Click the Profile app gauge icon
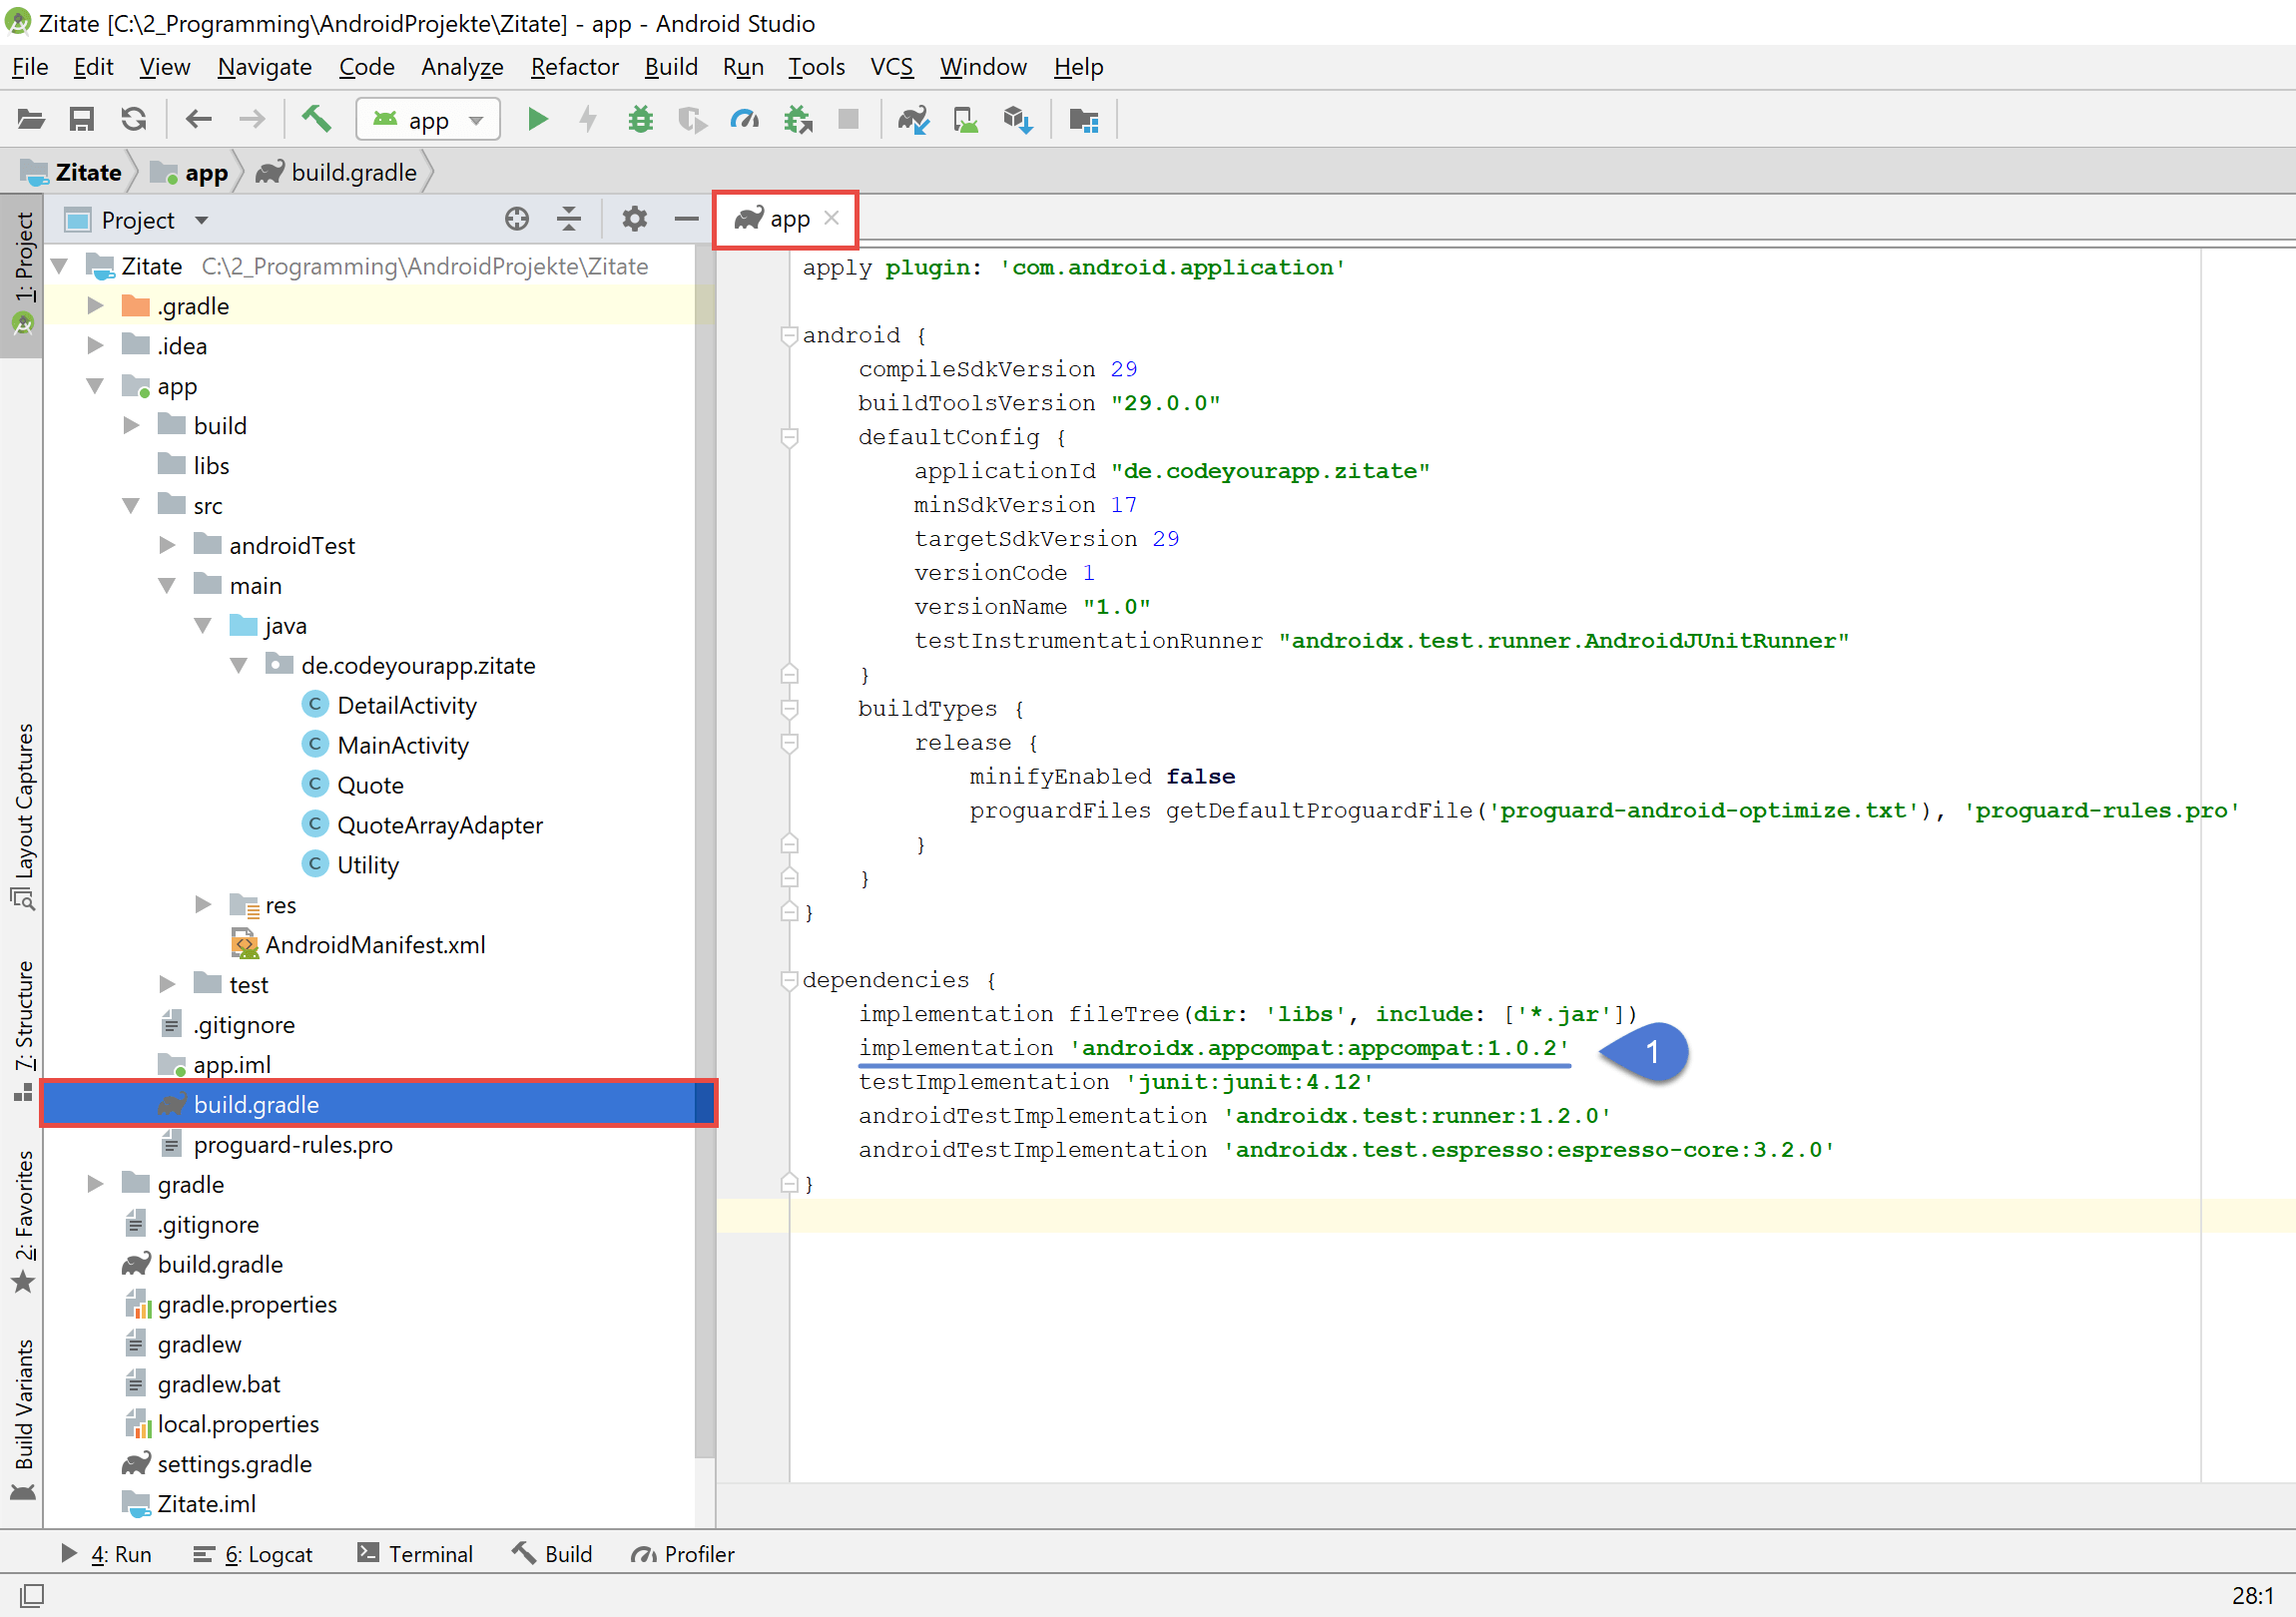Image resolution: width=2296 pixels, height=1617 pixels. coord(745,120)
